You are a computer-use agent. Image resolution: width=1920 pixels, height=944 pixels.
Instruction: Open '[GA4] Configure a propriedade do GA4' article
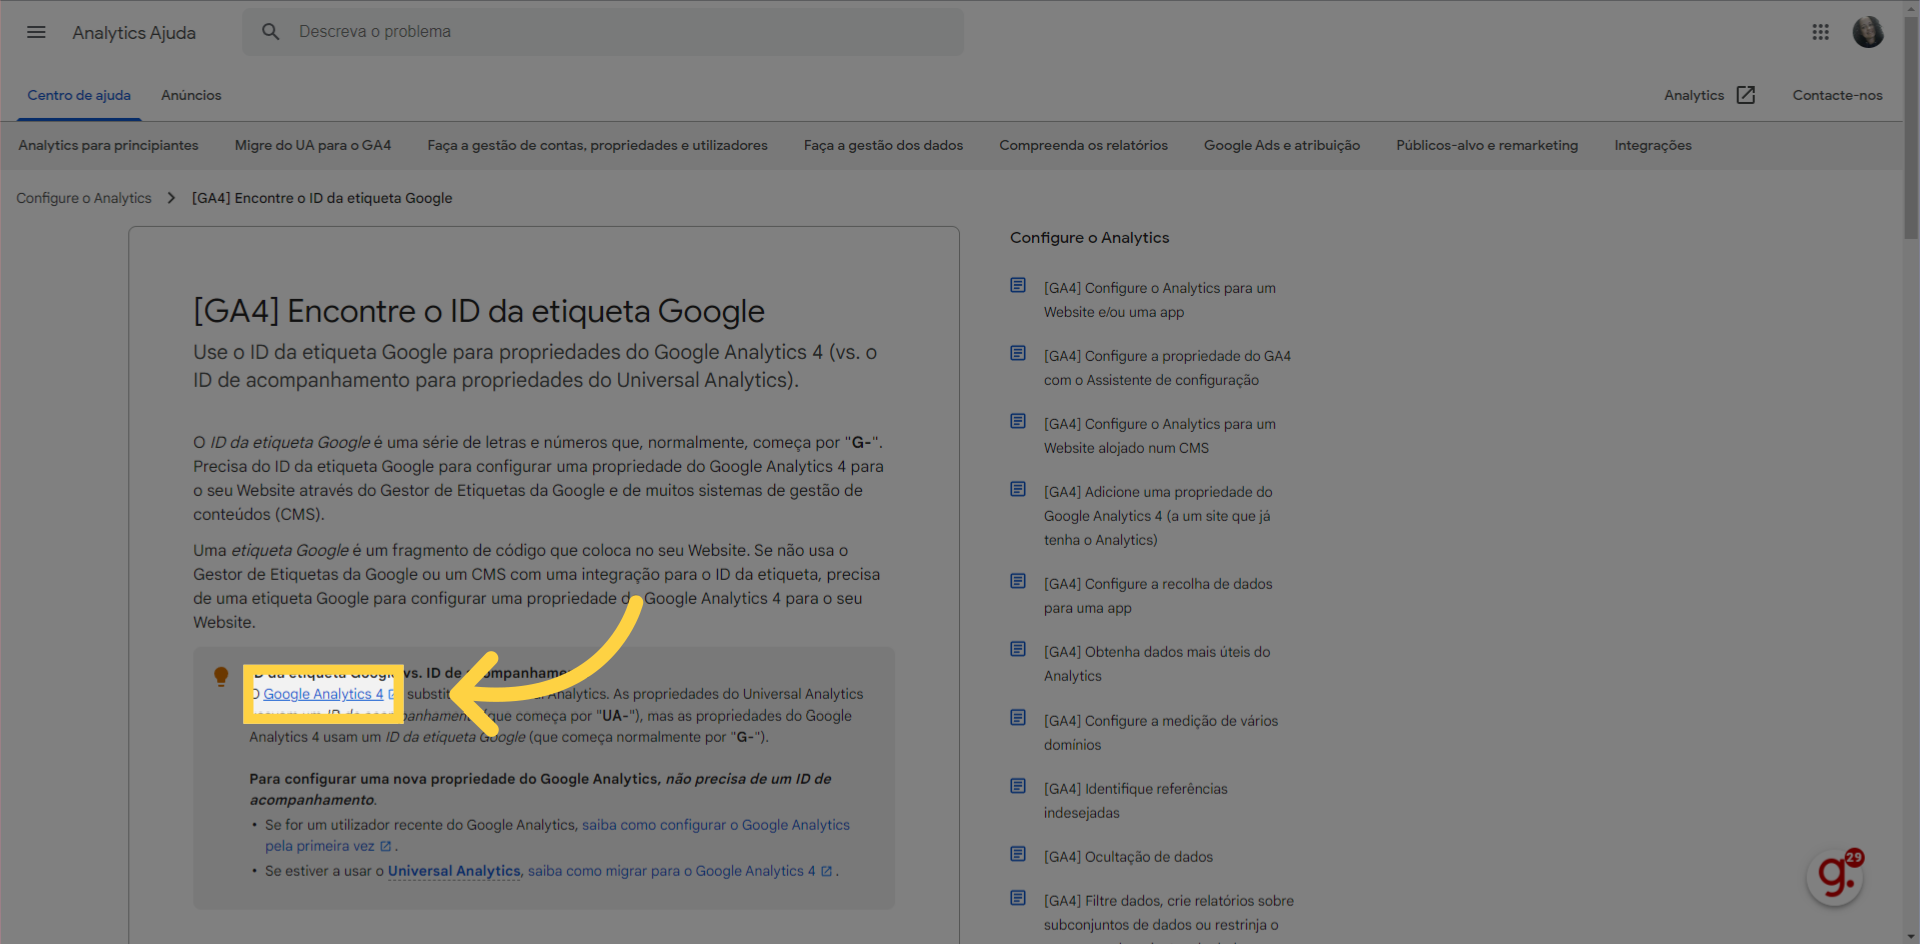coord(1167,368)
